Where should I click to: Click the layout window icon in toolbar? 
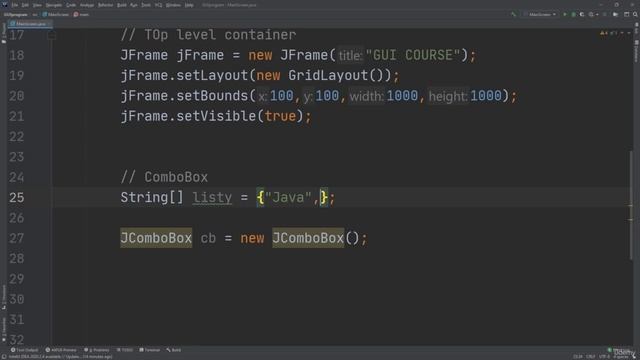click(627, 14)
